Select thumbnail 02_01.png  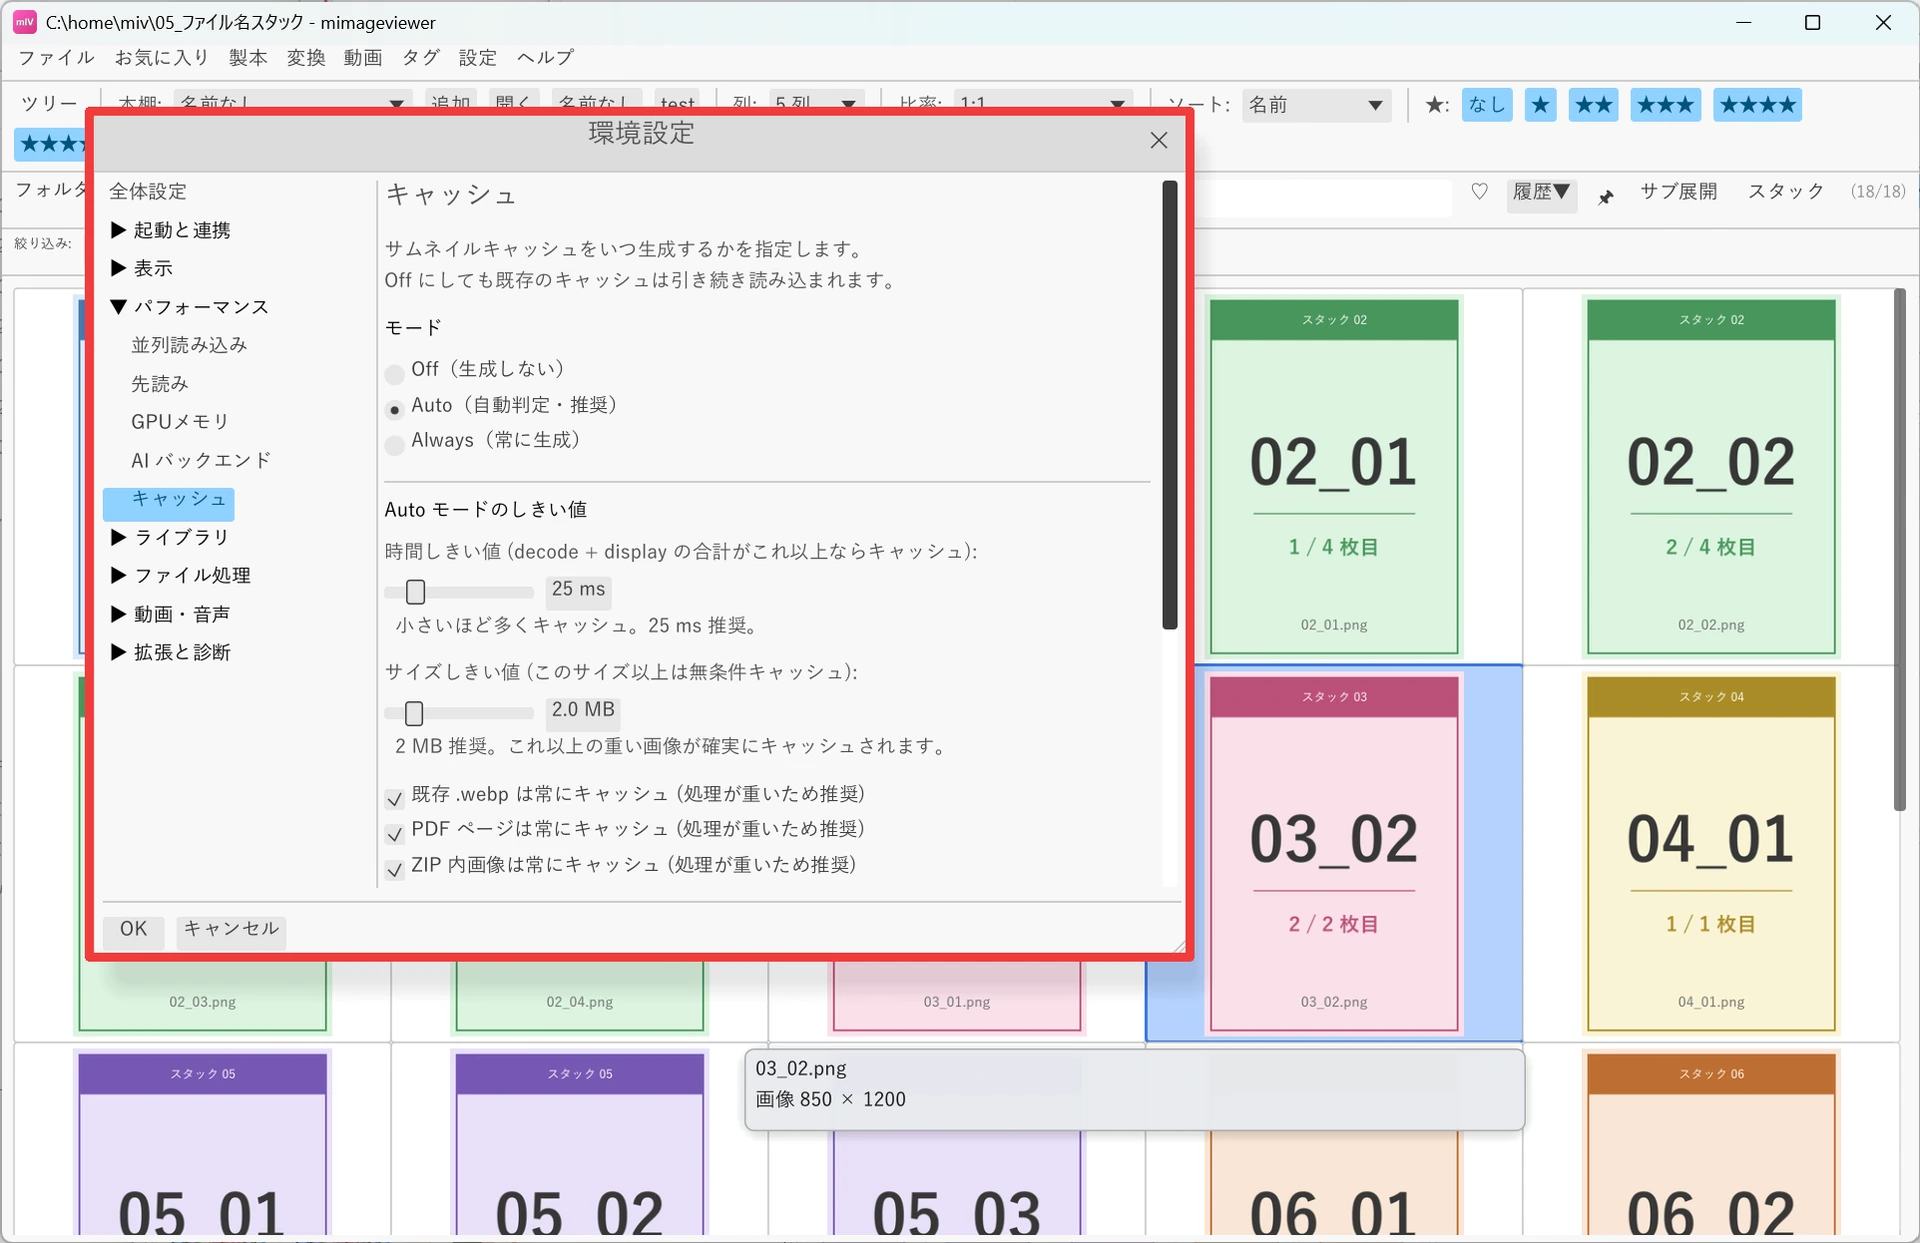point(1334,476)
